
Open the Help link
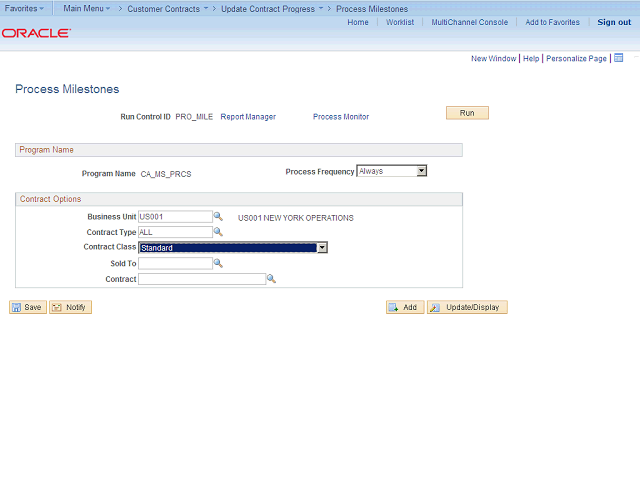[531, 58]
